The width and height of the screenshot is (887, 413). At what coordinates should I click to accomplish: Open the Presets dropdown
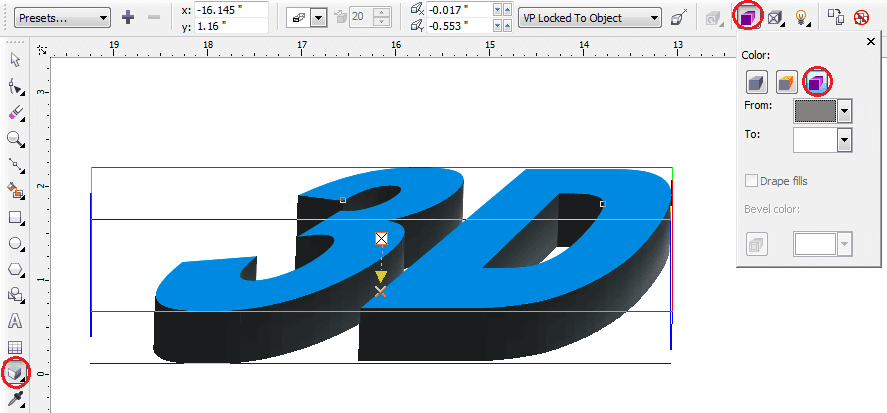point(62,18)
